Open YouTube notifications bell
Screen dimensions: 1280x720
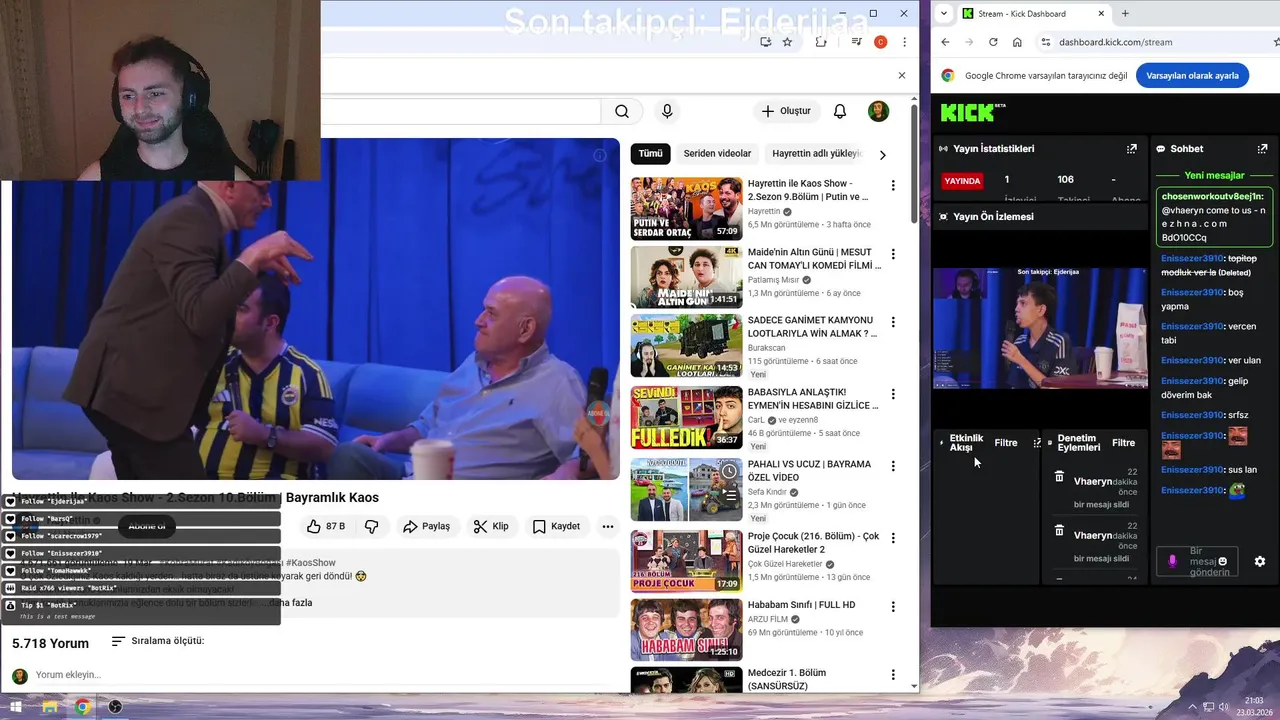click(840, 111)
